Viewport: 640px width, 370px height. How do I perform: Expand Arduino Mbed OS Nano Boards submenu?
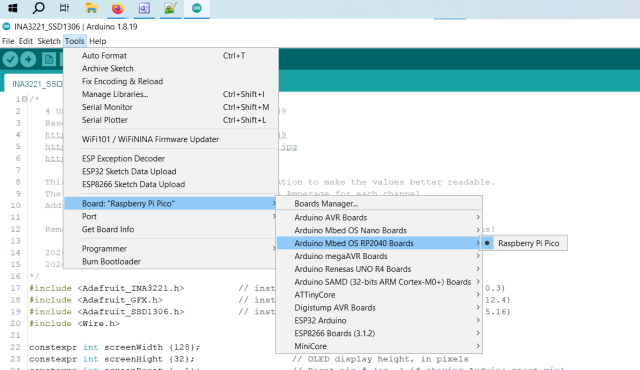pos(379,230)
